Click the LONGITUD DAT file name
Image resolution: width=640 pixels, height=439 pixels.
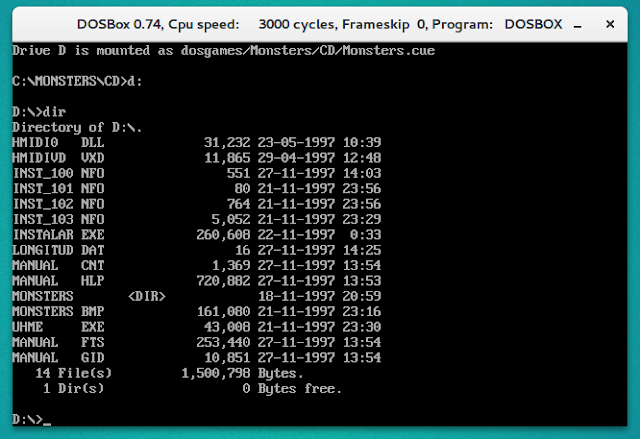tap(58, 250)
